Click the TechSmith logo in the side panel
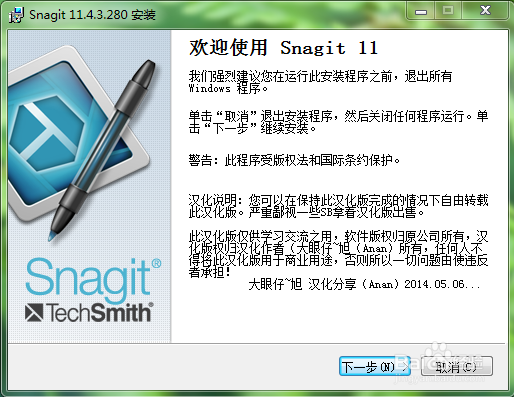This screenshot has width=514, height=397. [x=89, y=312]
